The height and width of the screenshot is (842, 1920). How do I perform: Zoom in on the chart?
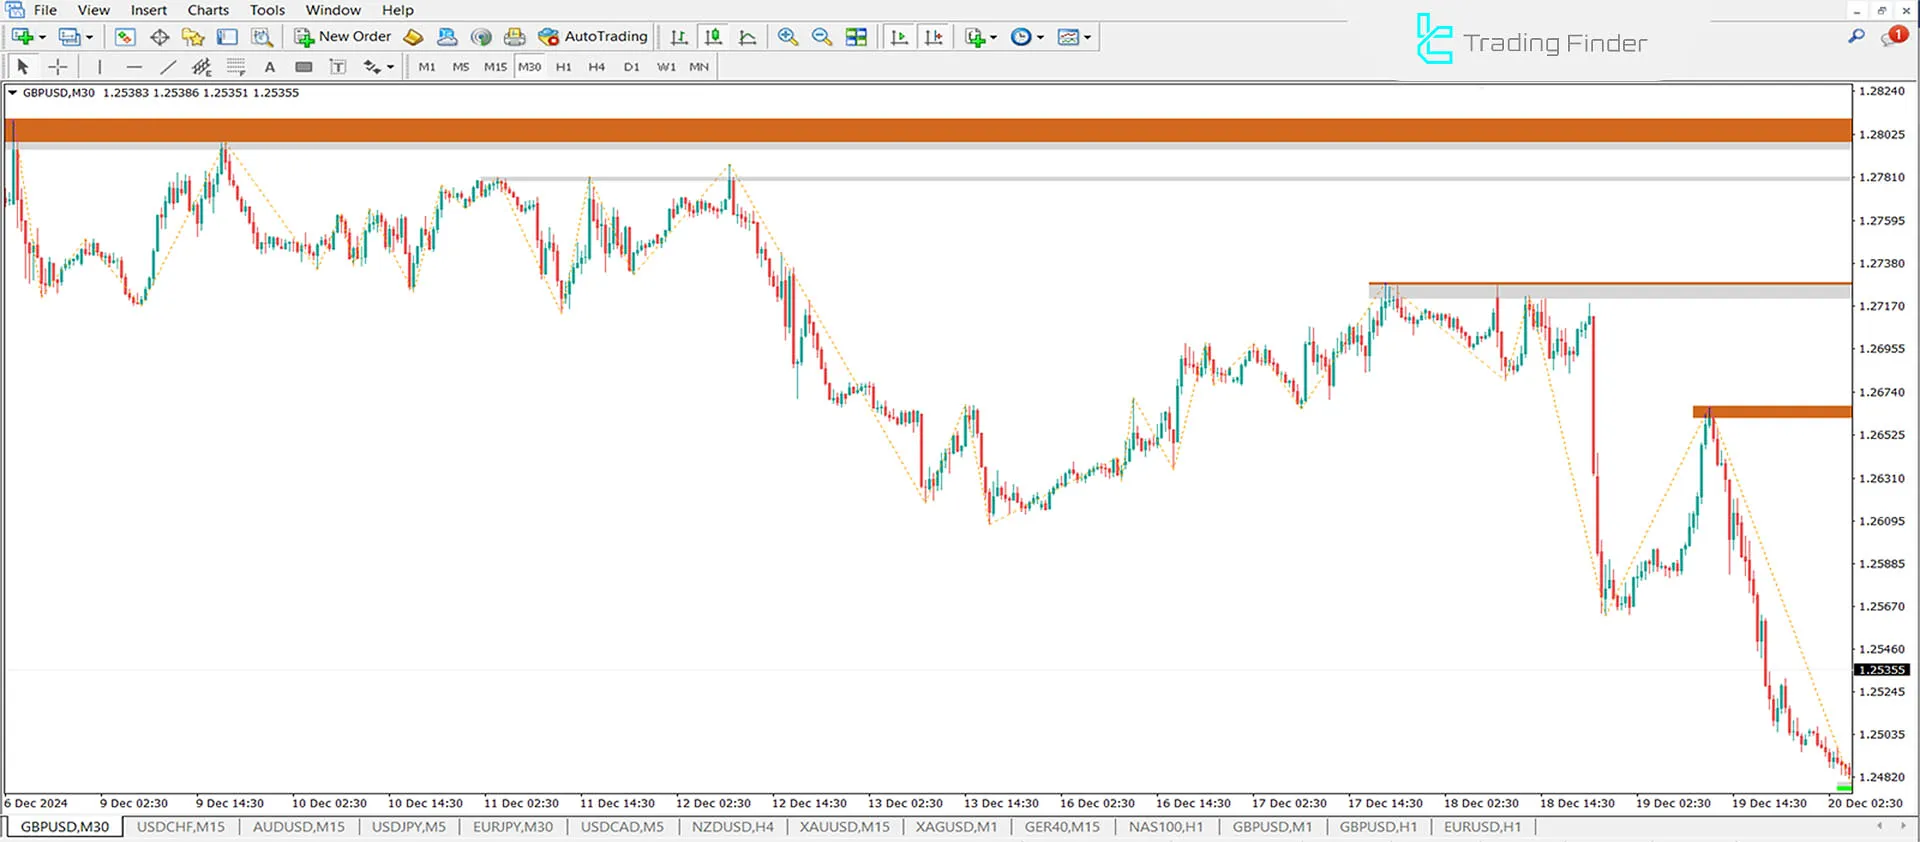[x=788, y=37]
